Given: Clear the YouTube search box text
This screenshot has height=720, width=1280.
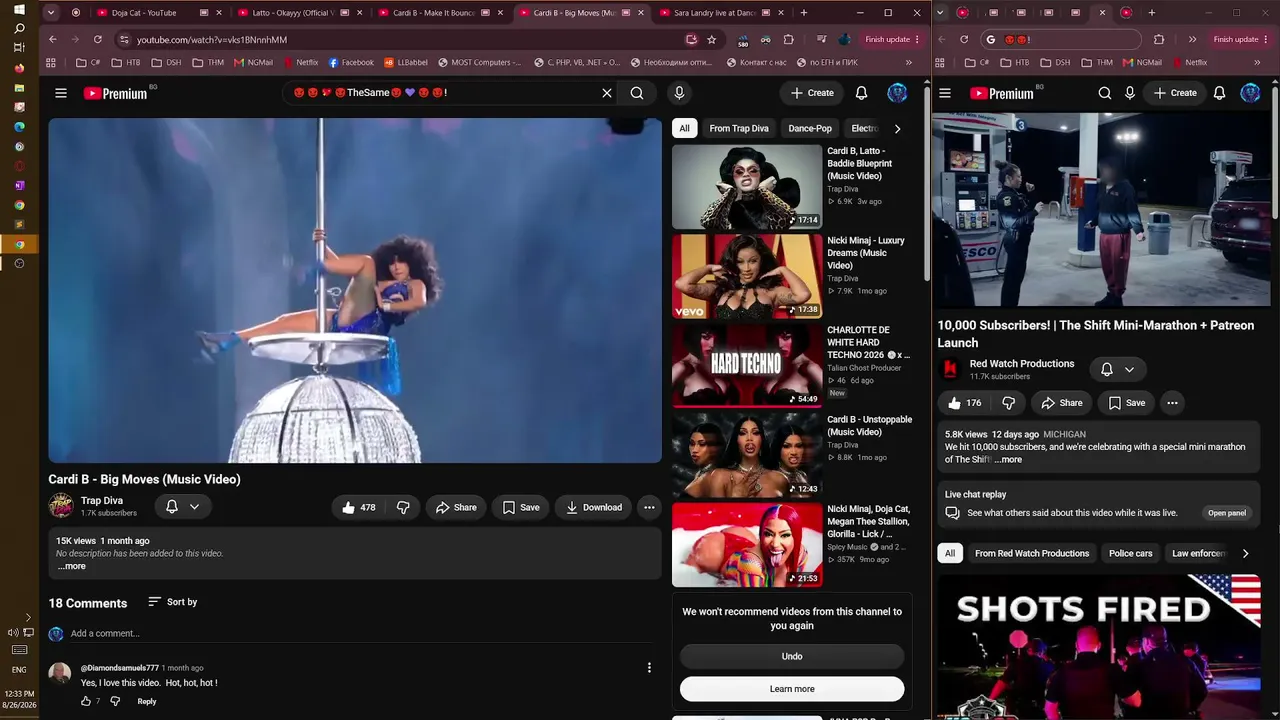Looking at the screenshot, I should click(607, 93).
